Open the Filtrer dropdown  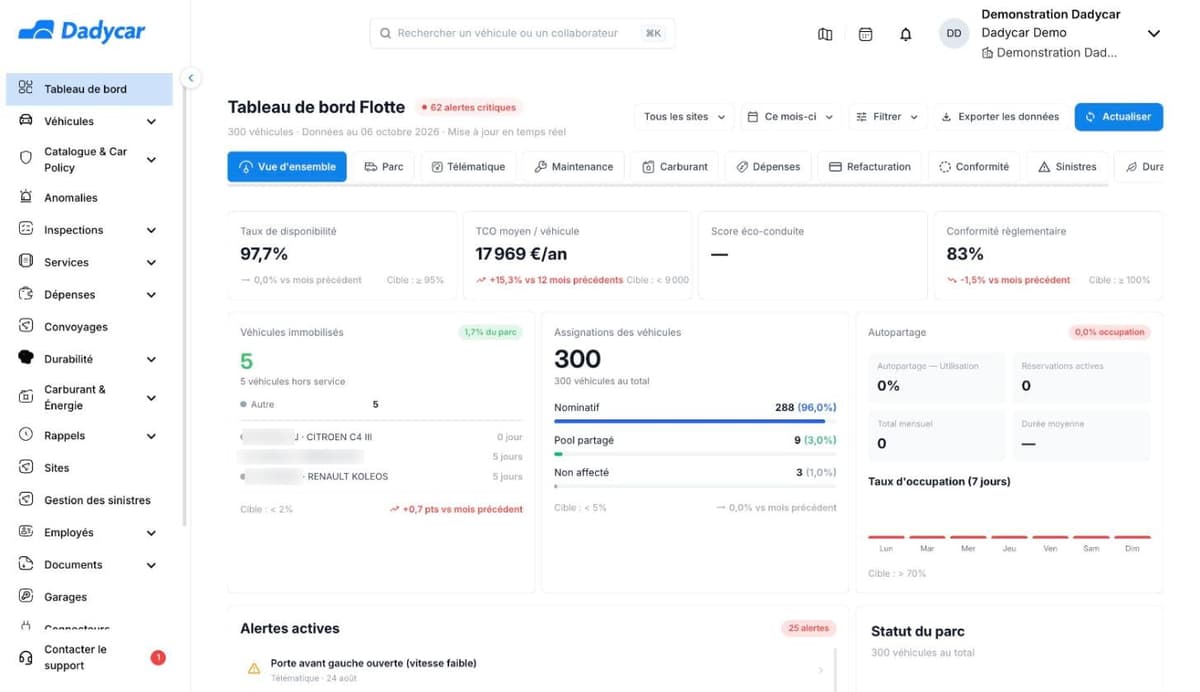pos(887,117)
